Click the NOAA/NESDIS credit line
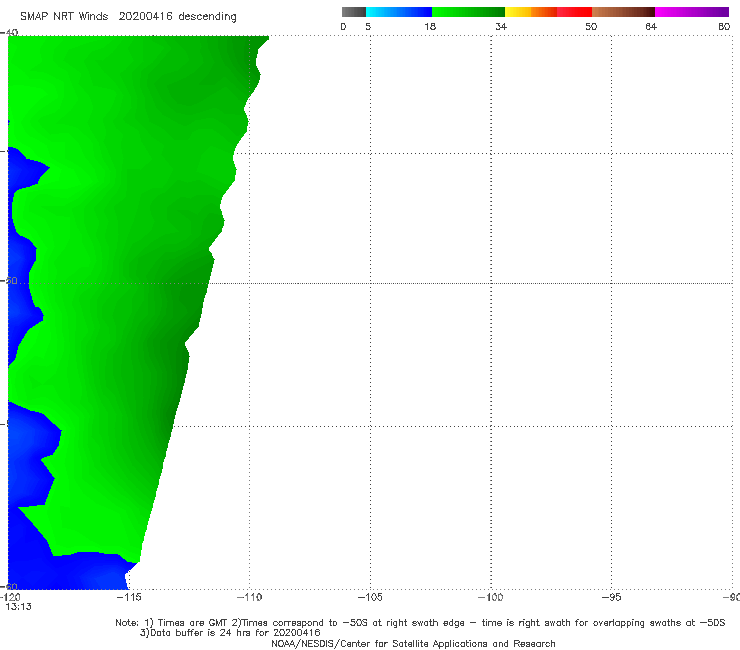740x650 pixels. click(x=413, y=643)
